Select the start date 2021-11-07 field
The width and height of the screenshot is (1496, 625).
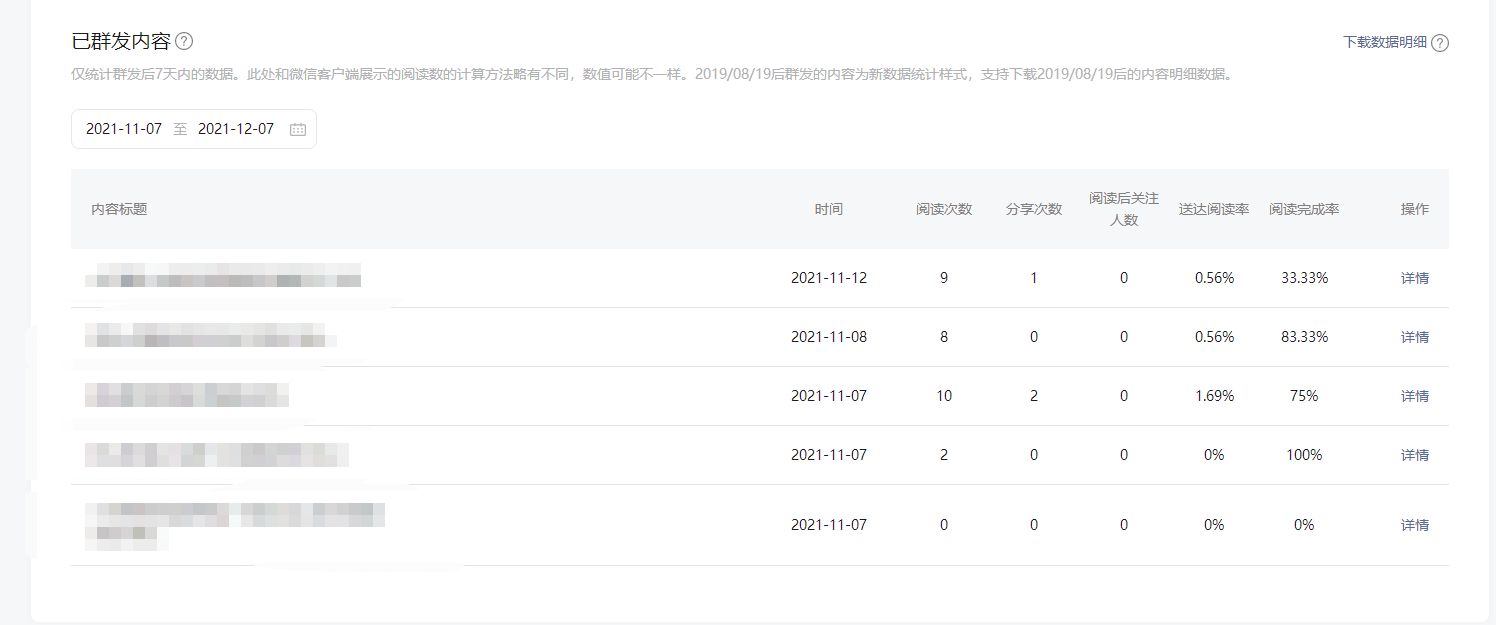pyautogui.click(x=124, y=129)
